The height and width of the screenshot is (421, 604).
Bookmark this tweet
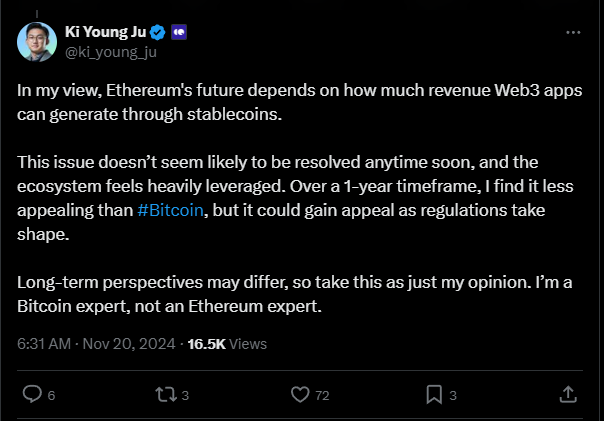[x=434, y=395]
